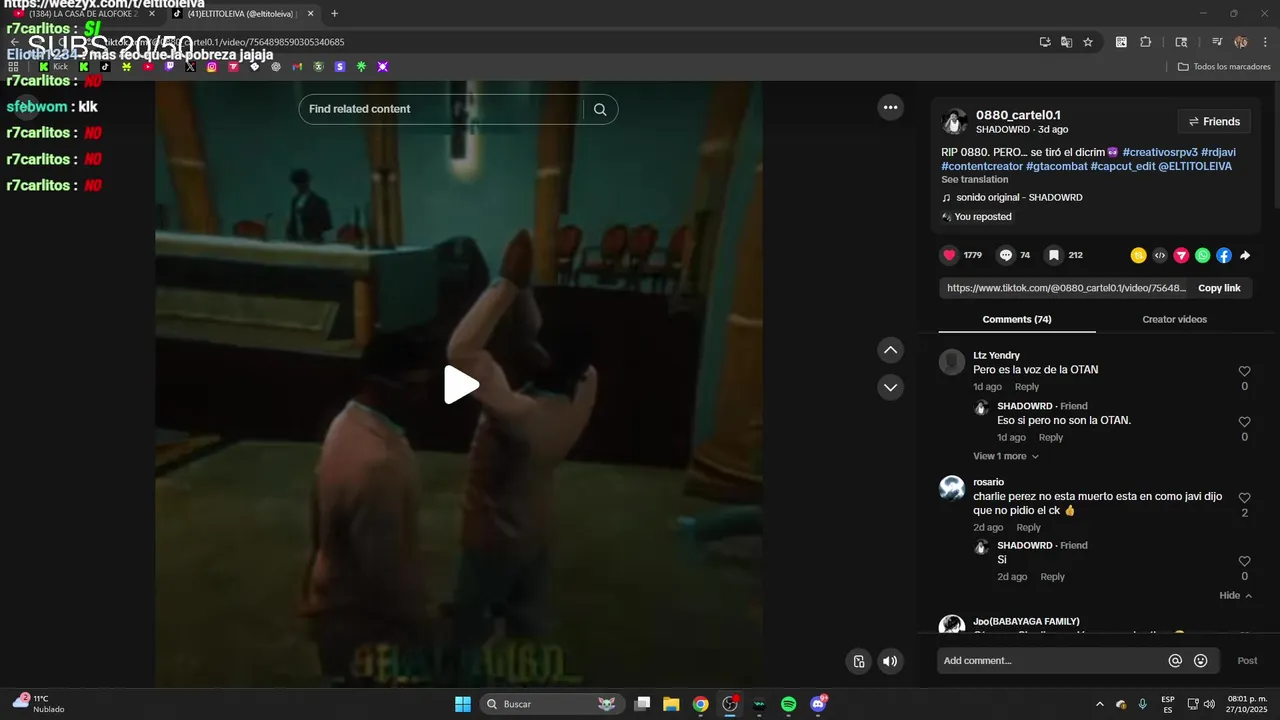Go to previous video with up arrow

(890, 350)
